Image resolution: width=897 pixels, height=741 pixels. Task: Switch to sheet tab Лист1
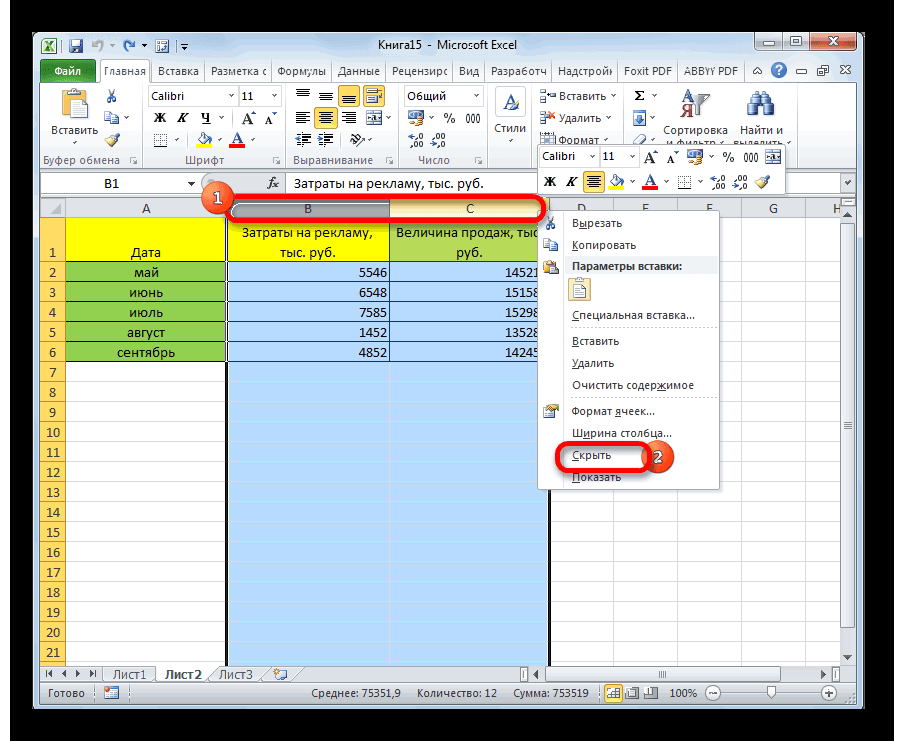130,674
